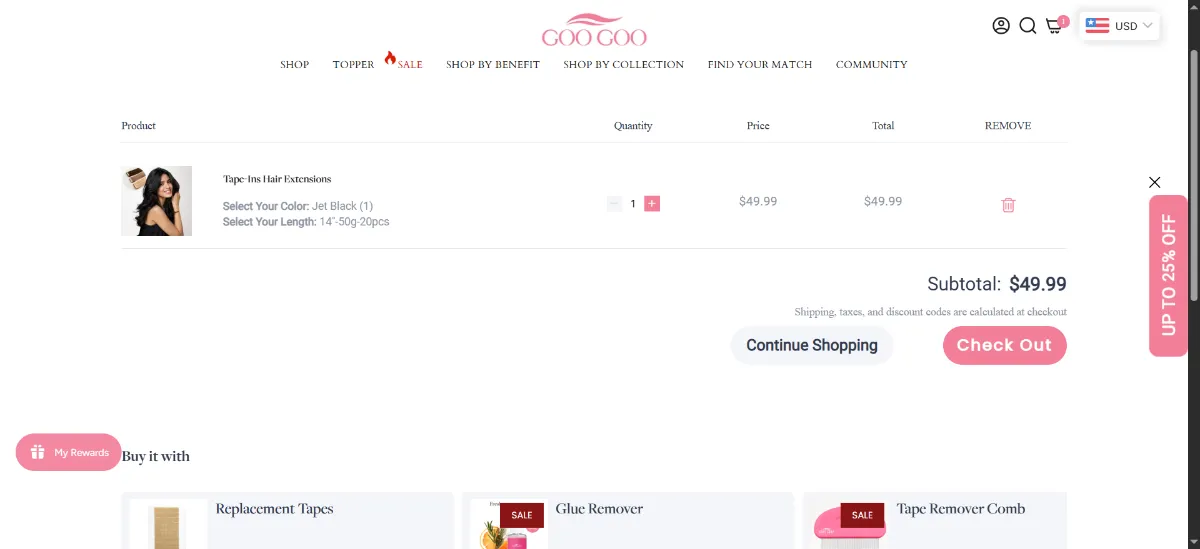This screenshot has width=1200, height=549.
Task: Click the Check Out button
Action: (x=1004, y=345)
